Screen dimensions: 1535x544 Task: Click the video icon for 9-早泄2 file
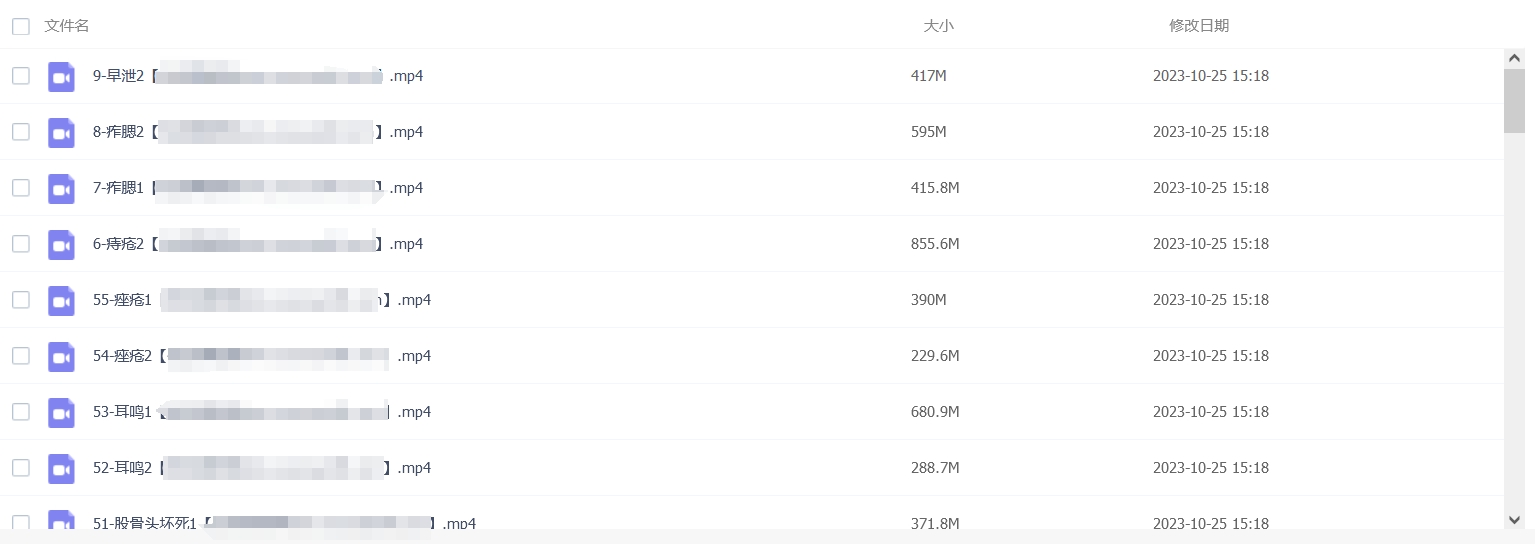click(x=61, y=76)
